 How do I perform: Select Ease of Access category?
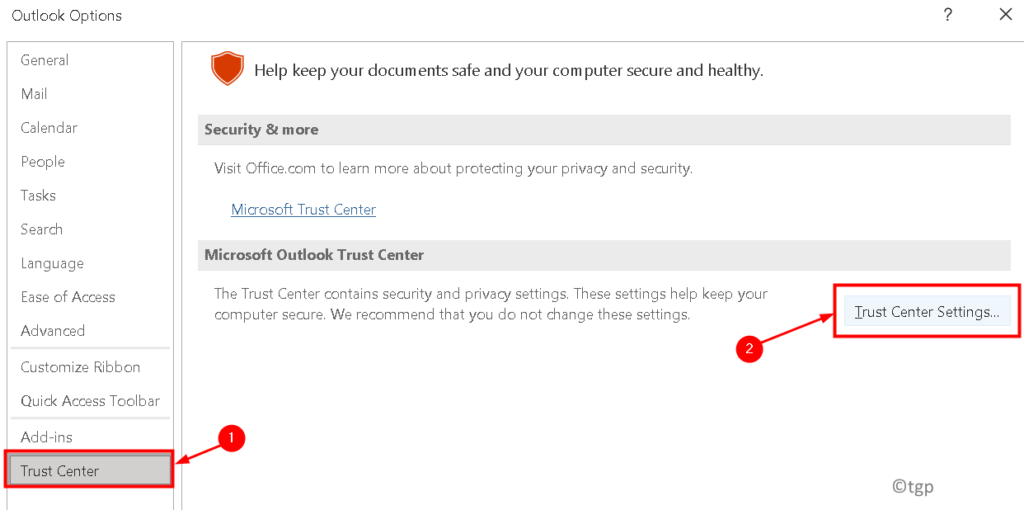click(68, 297)
